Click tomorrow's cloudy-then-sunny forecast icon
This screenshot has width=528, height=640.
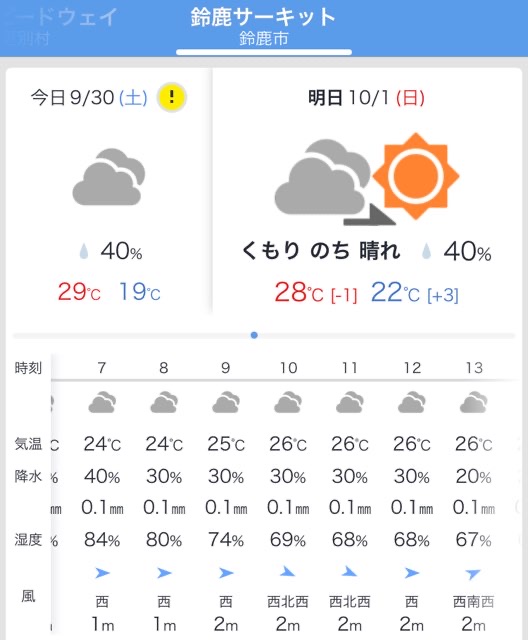coord(366,178)
